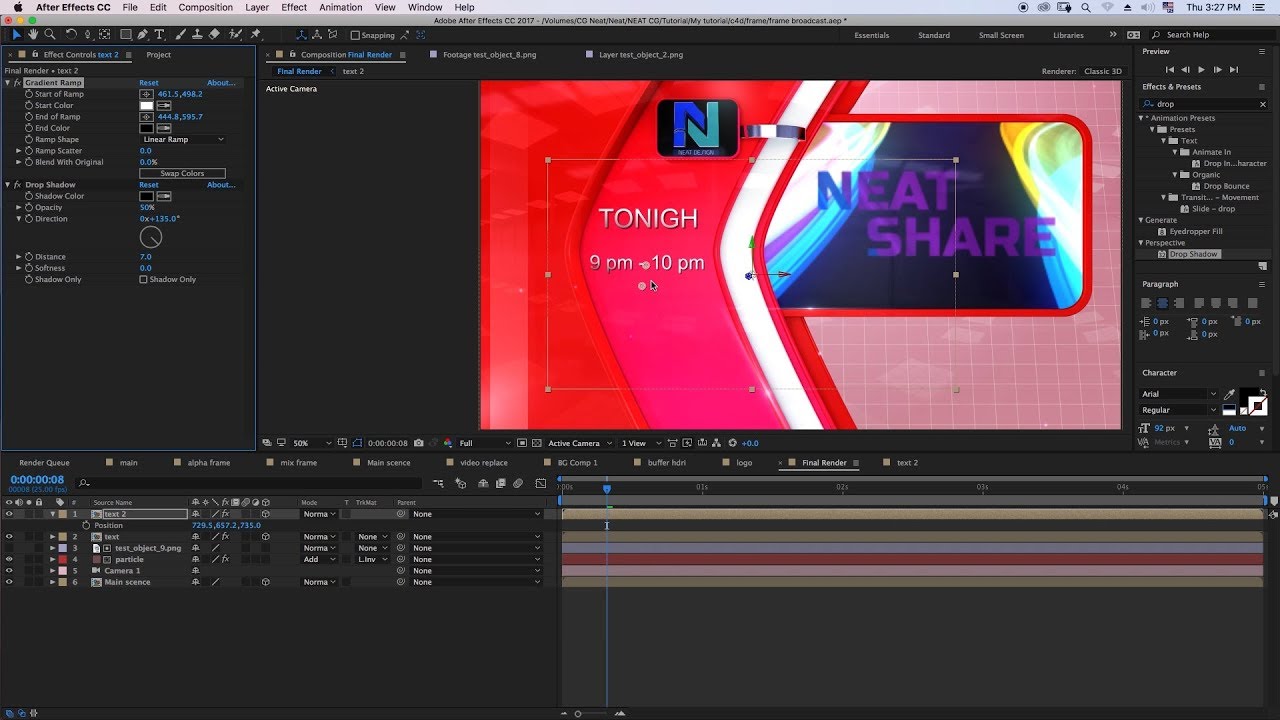Screen dimensions: 1280x720
Task: Select the Pan Behind anchor point tool
Action: [x=104, y=35]
